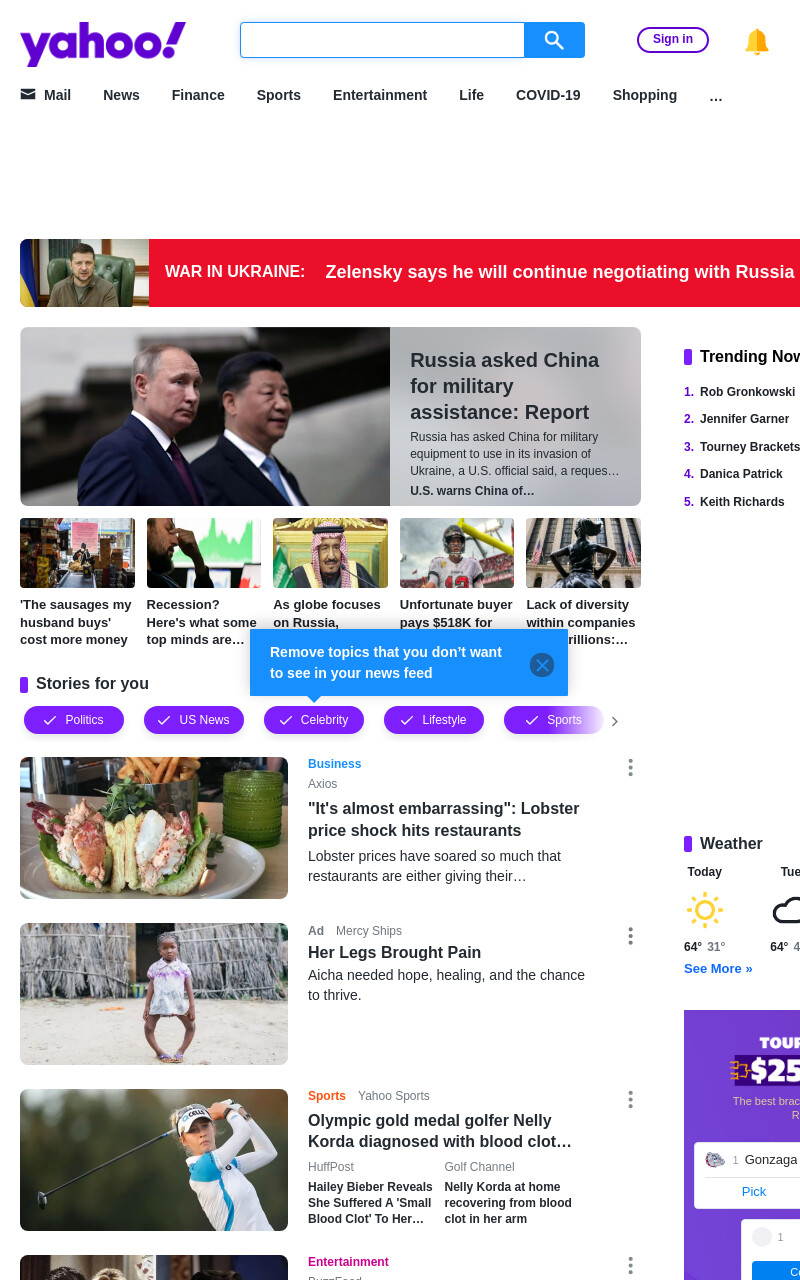Open Mail from the envelope icon
This screenshot has height=1280, width=800.
click(28, 94)
